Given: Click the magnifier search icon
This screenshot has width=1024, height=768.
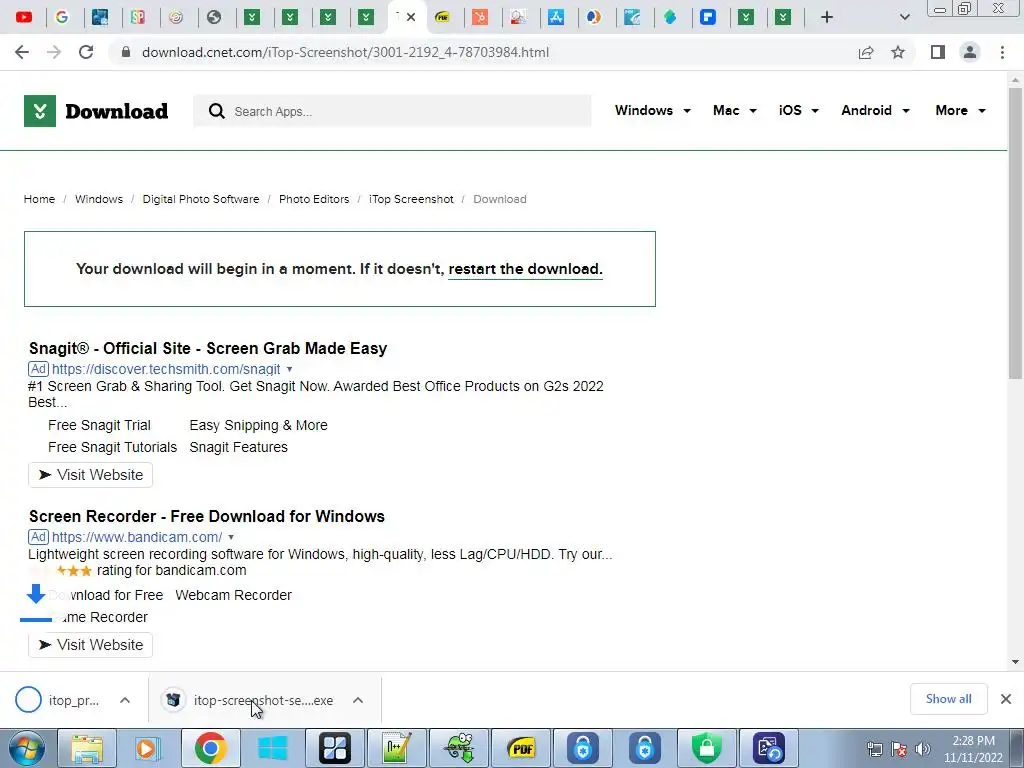Looking at the screenshot, I should coord(216,111).
